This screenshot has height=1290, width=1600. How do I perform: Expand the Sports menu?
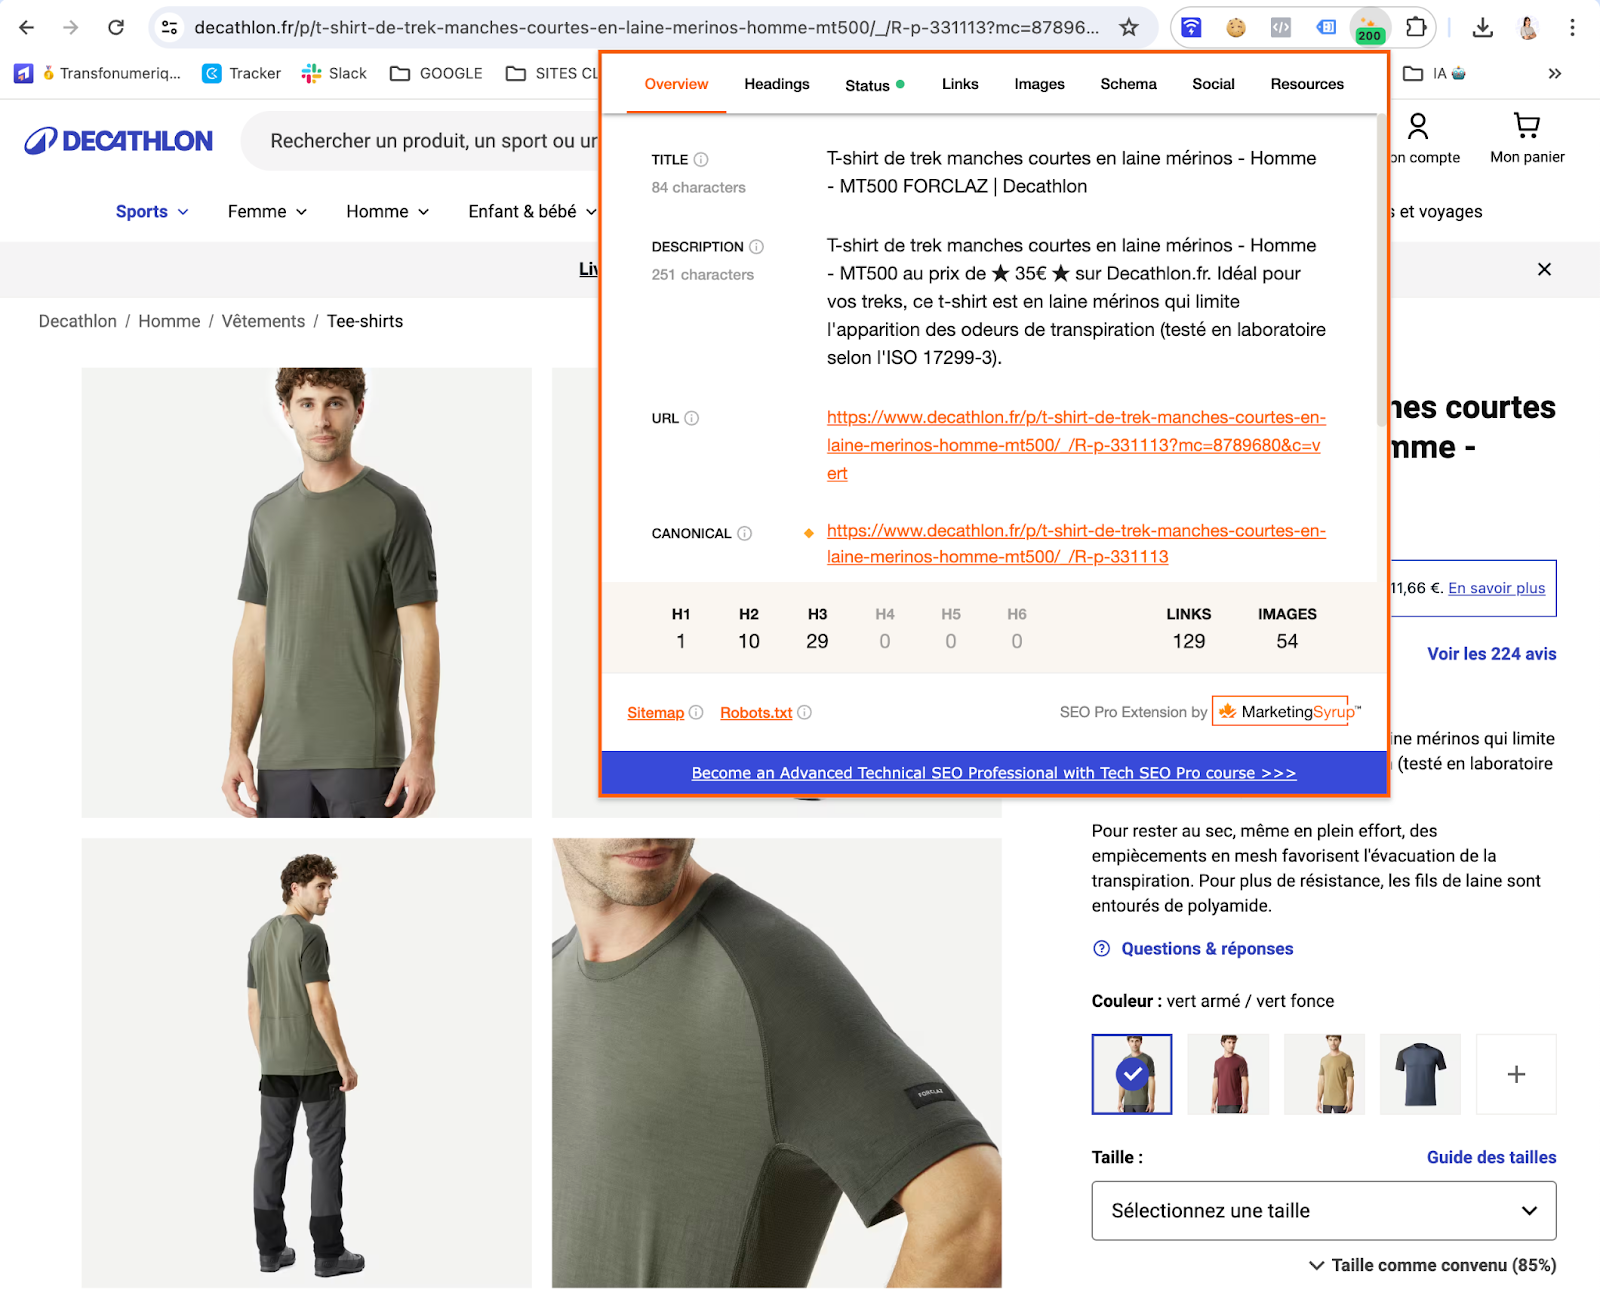(x=152, y=211)
